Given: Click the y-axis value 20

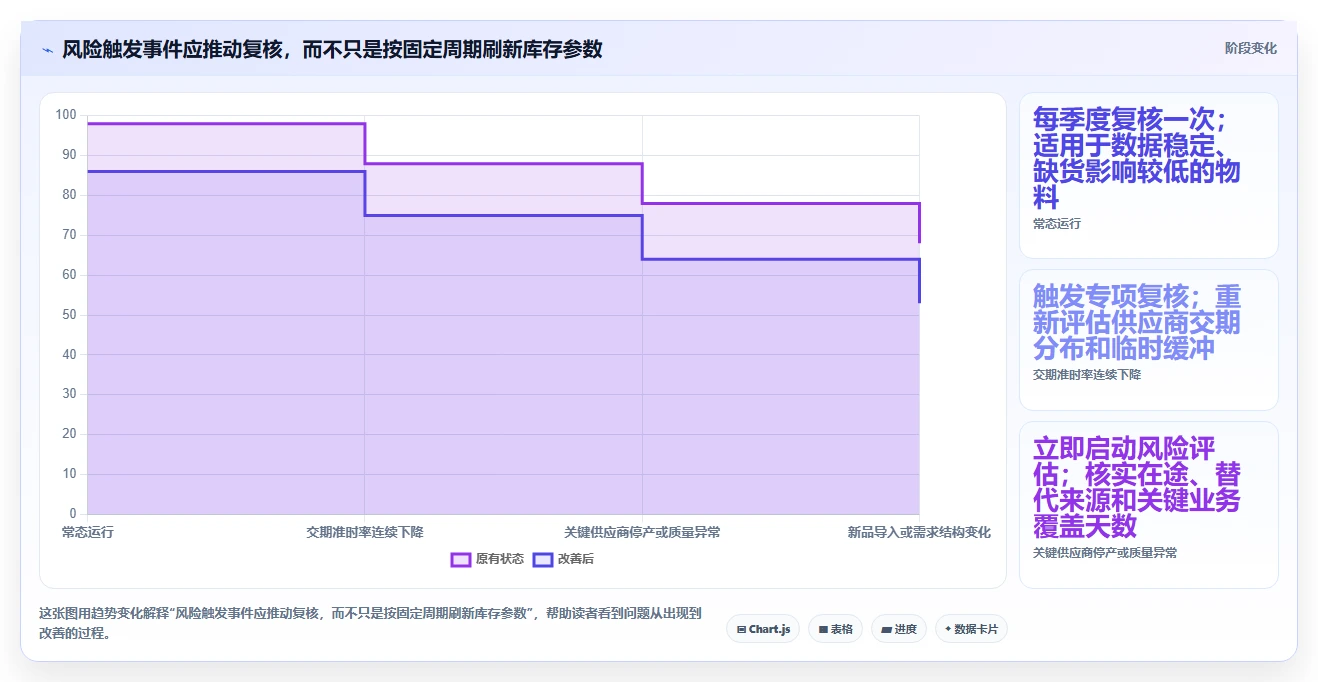Looking at the screenshot, I should tap(69, 434).
